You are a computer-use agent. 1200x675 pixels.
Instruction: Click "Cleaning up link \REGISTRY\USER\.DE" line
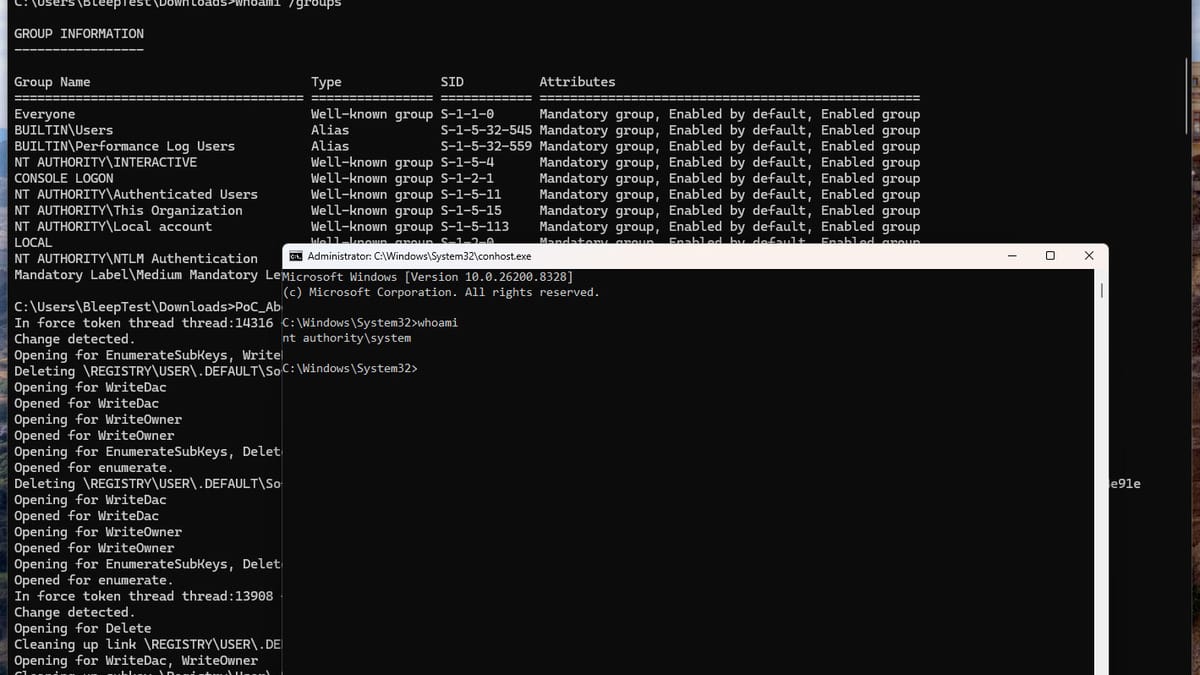click(x=148, y=644)
